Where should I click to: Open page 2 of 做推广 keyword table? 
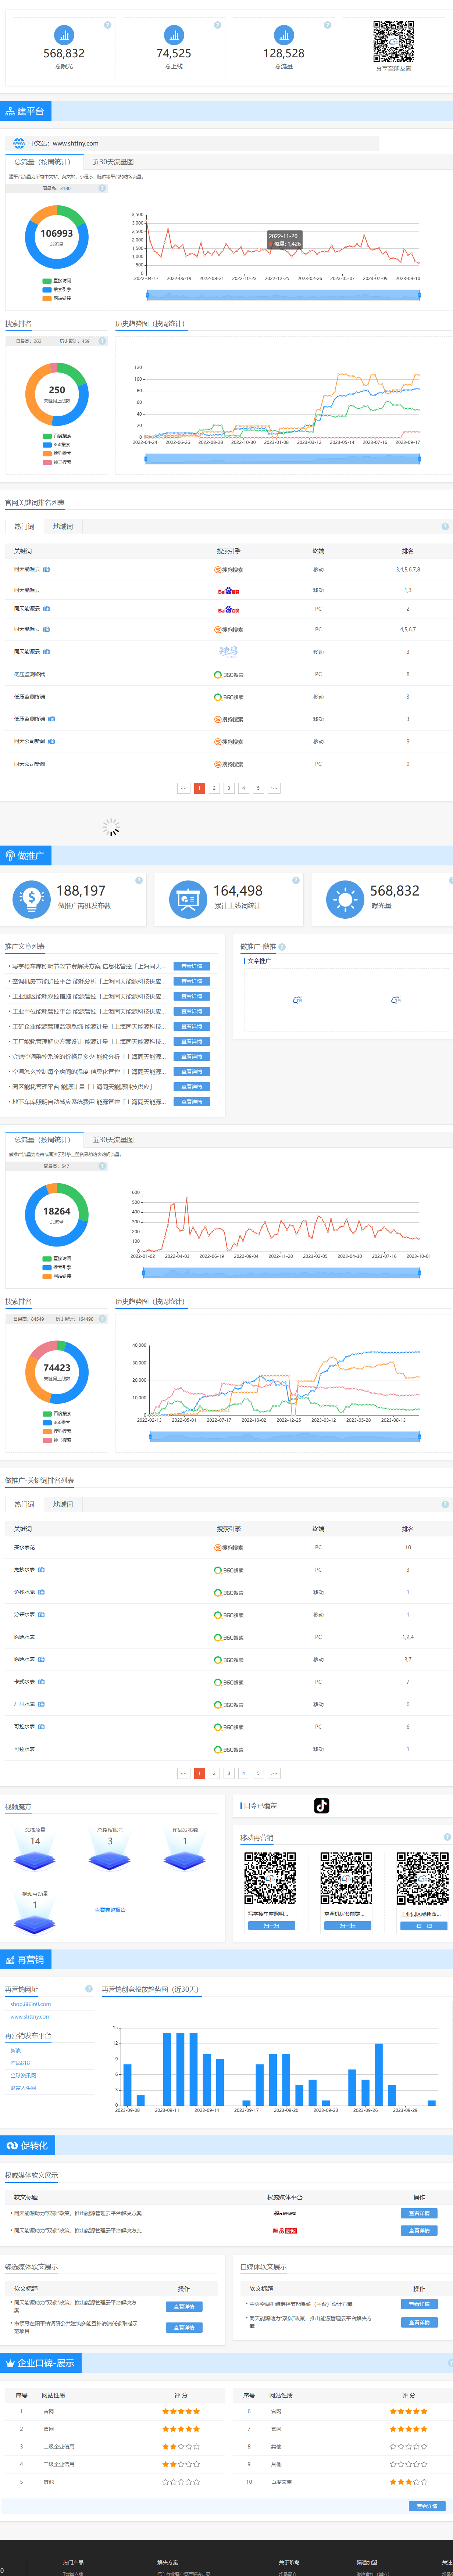(x=214, y=1773)
